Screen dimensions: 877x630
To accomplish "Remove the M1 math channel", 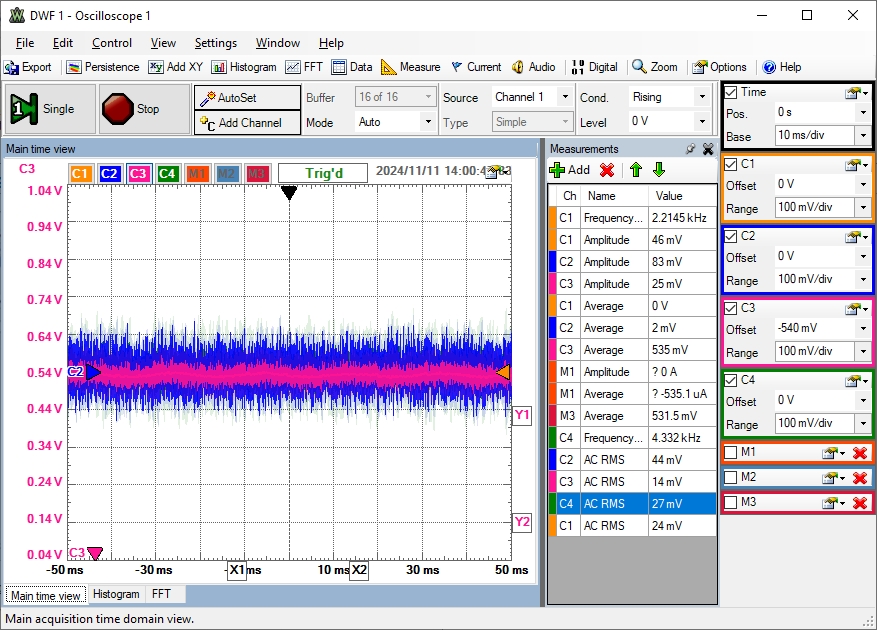I will [859, 454].
